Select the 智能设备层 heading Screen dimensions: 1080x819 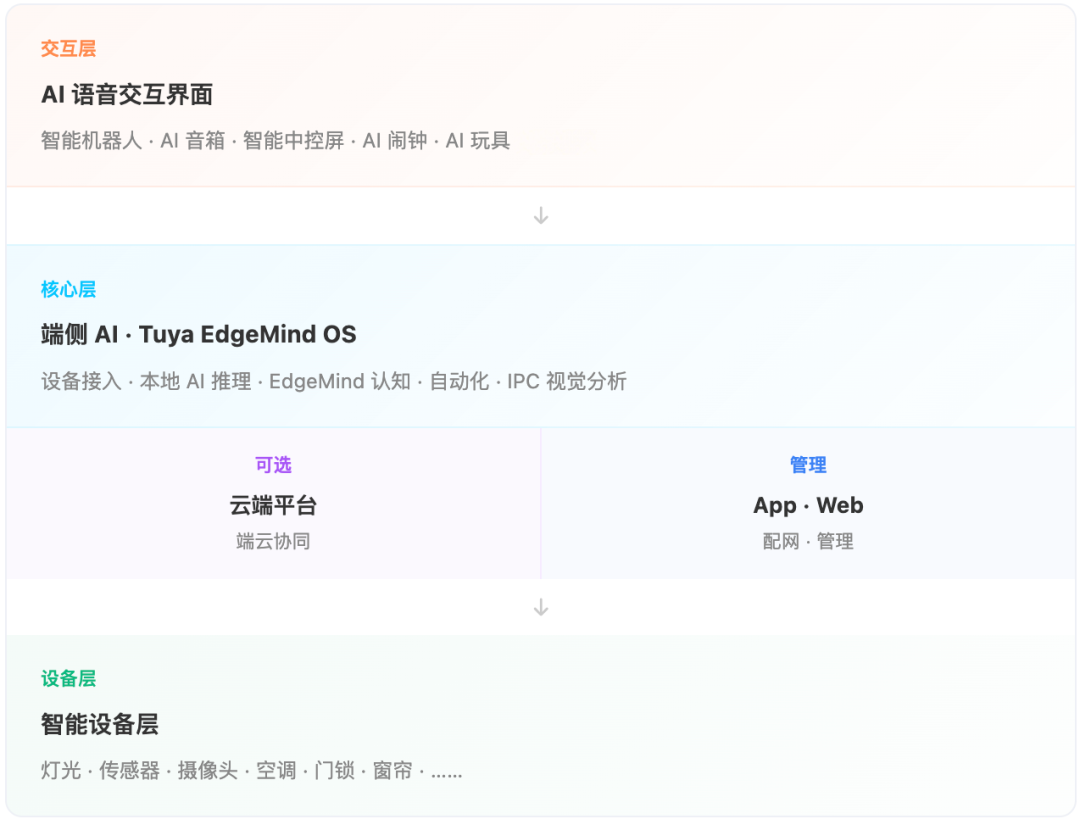click(x=100, y=725)
